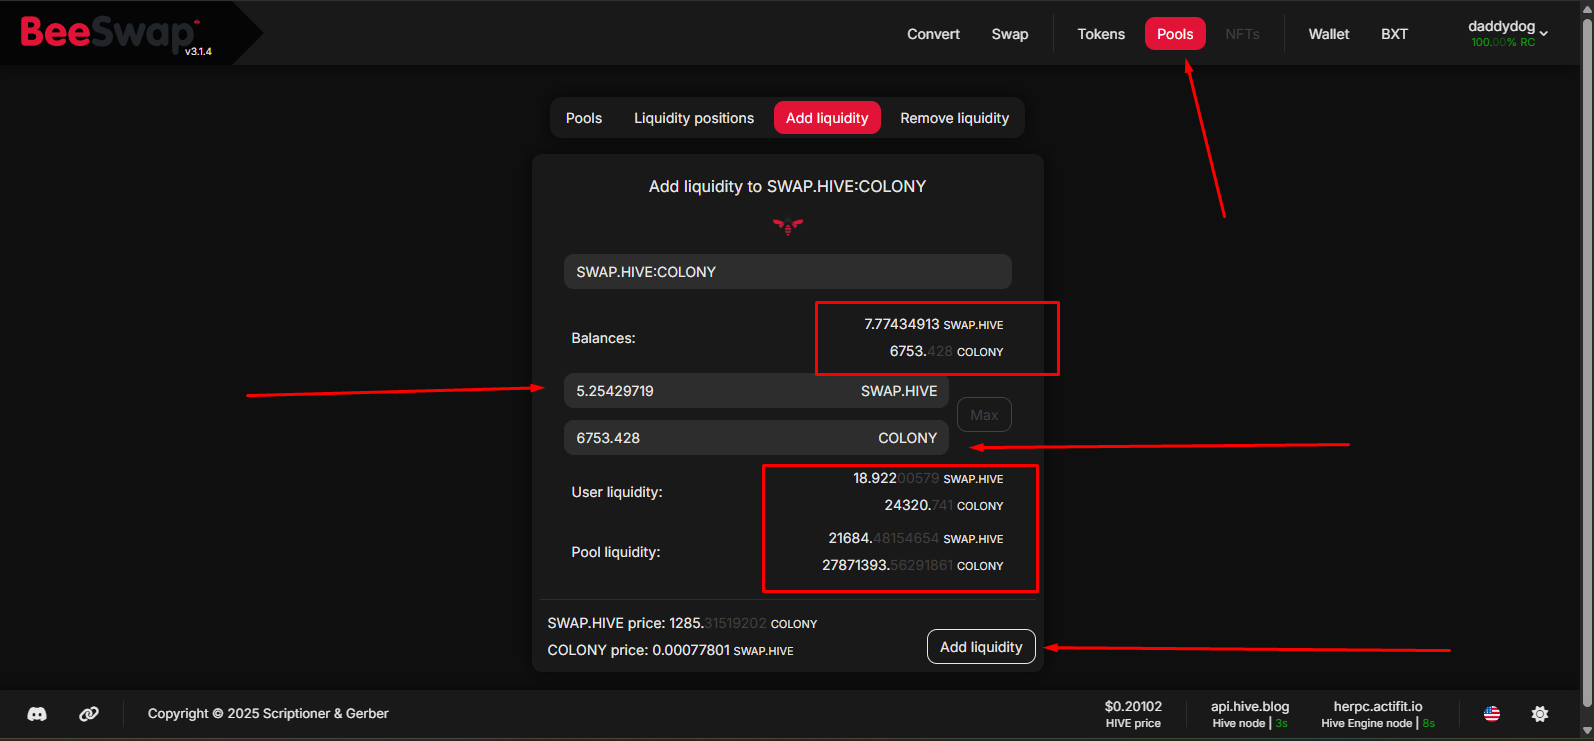Click the red bee icon under title
Viewport: 1594px width, 741px height.
(x=788, y=226)
